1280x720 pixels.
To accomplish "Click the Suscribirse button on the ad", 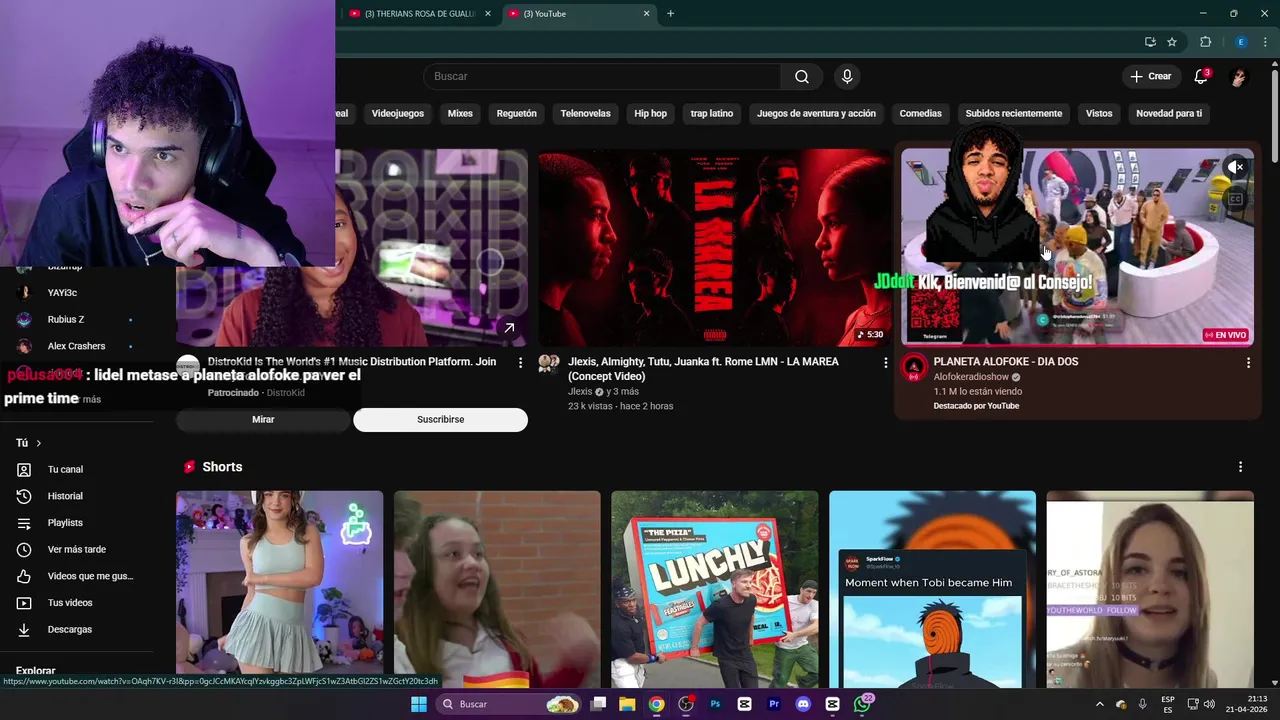I will 440,420.
